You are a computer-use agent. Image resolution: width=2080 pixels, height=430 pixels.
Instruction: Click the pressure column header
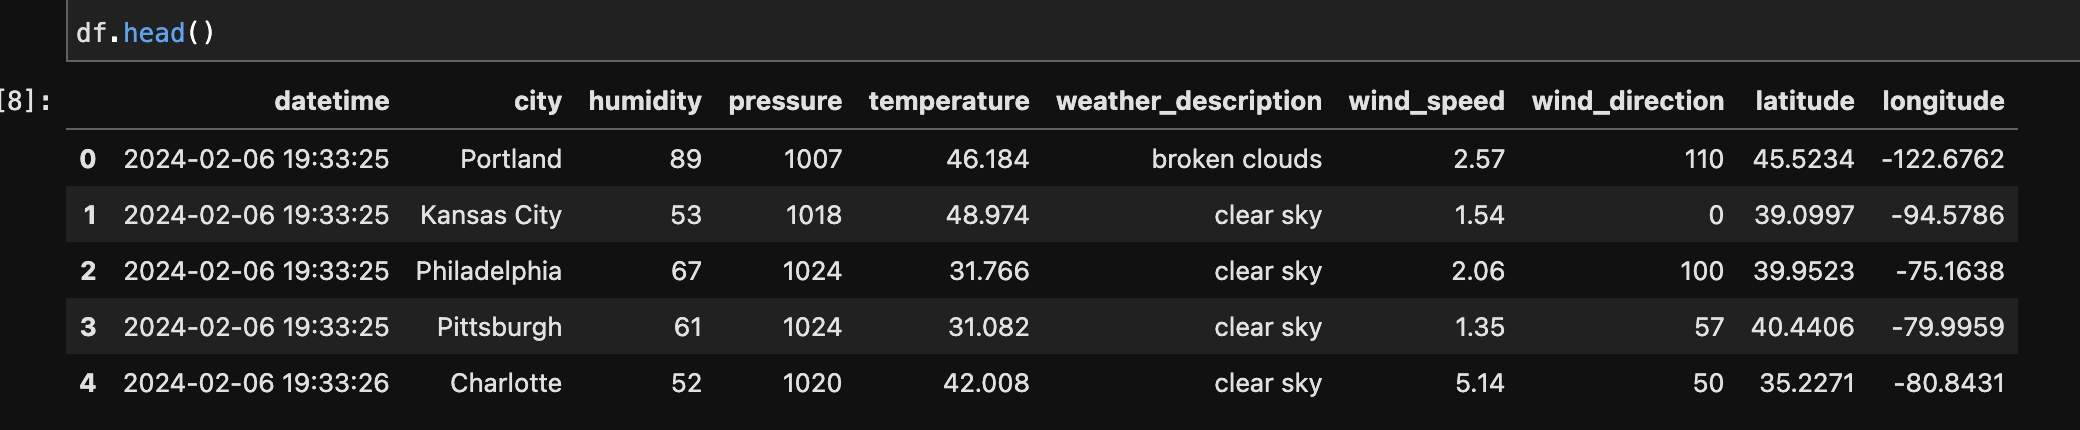click(x=785, y=101)
